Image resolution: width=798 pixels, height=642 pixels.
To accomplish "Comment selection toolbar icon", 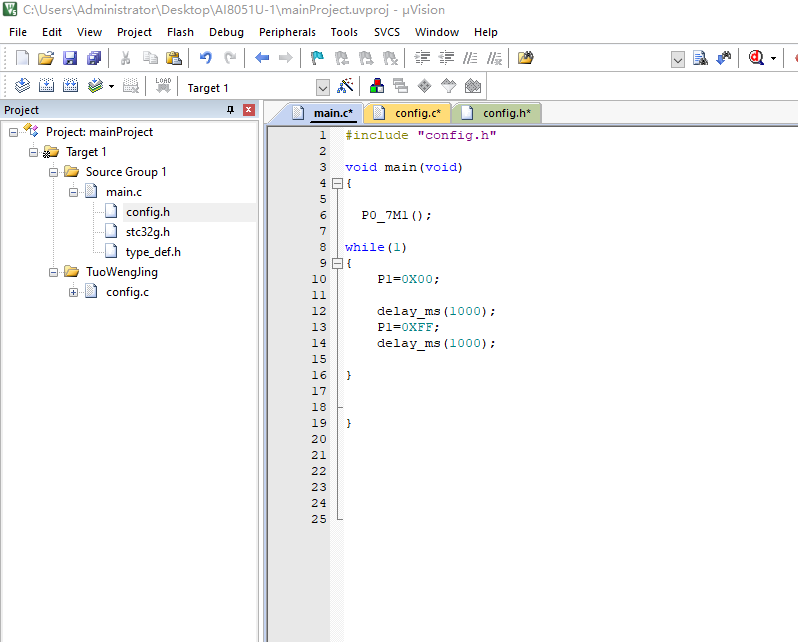I will pyautogui.click(x=470, y=58).
